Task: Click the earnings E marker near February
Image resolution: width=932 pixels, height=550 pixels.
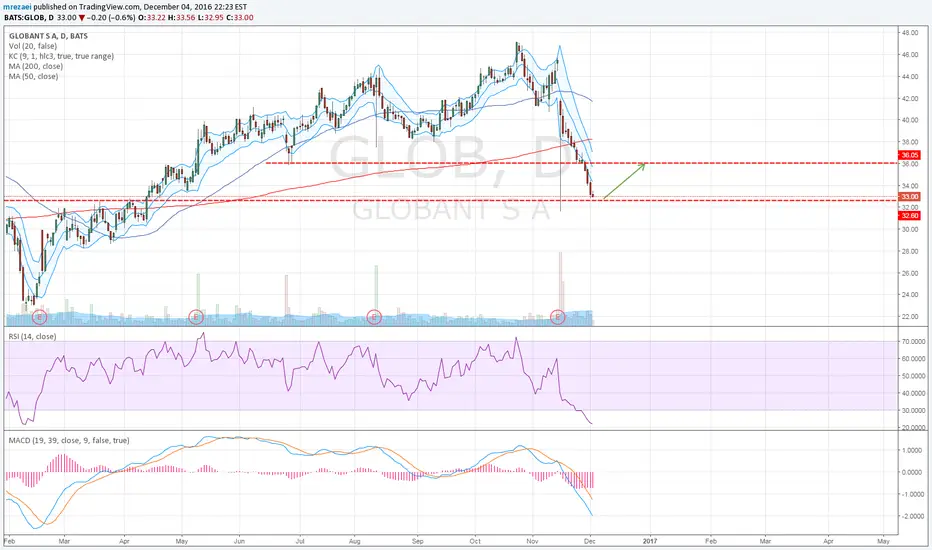Action: pos(39,317)
